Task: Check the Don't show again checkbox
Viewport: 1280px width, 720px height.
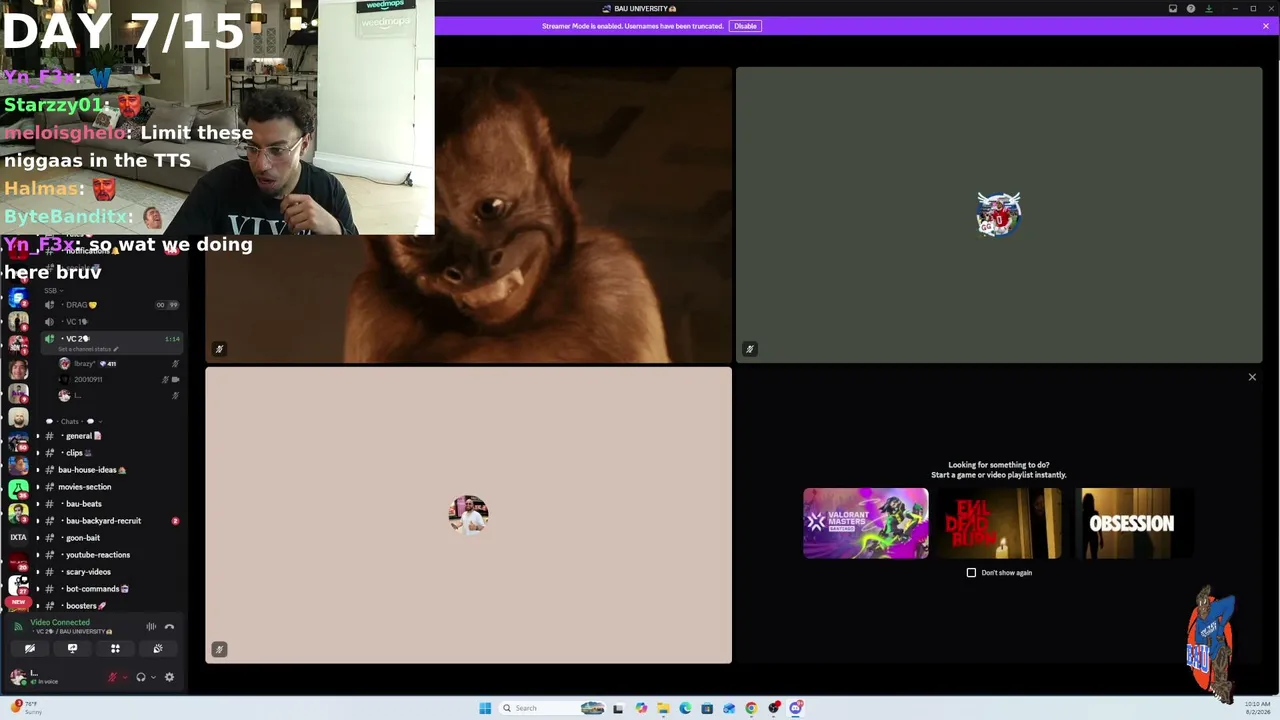Action: pyautogui.click(x=971, y=573)
